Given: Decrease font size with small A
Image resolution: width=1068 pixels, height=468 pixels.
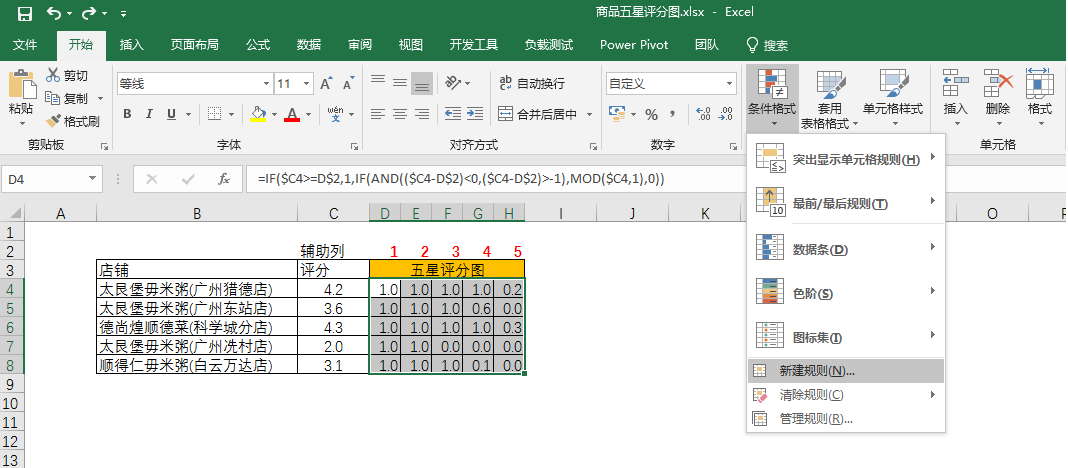Looking at the screenshot, I should click(x=348, y=84).
